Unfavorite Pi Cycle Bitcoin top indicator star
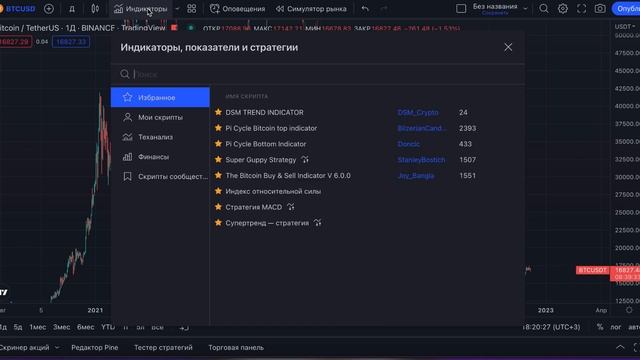Viewport: 640px width, 360px height. (x=218, y=128)
